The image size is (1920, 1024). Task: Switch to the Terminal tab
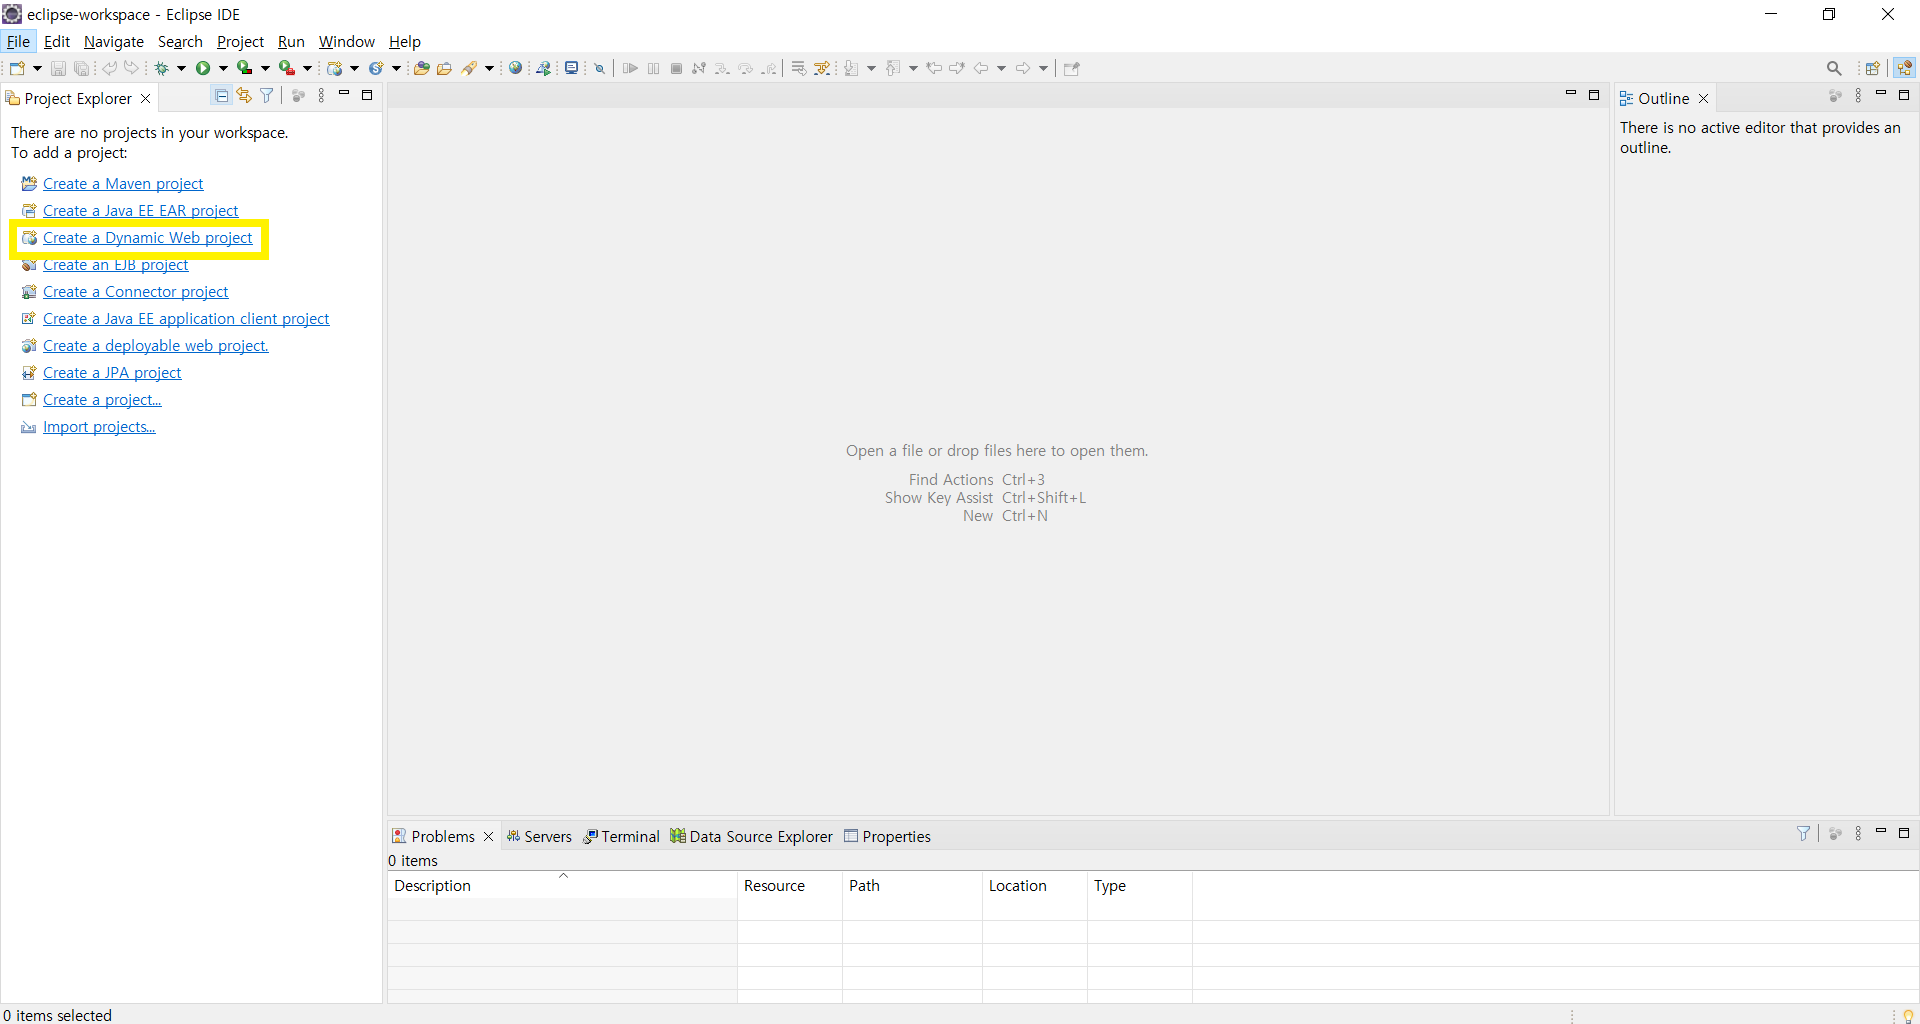point(622,836)
